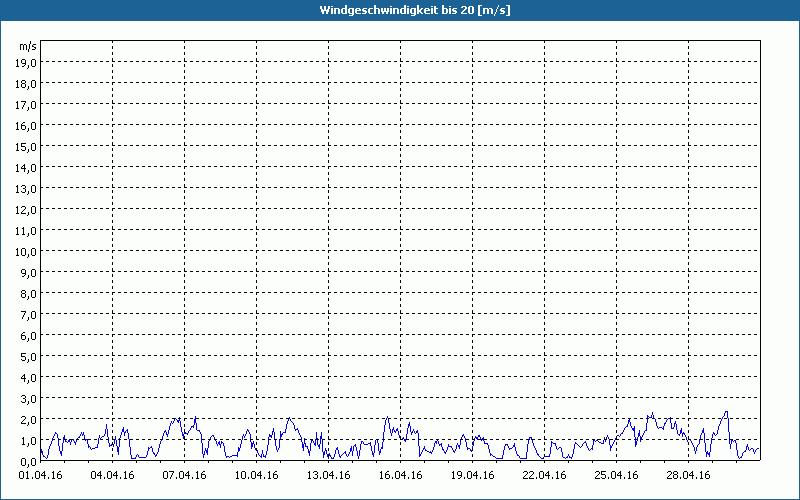The width and height of the screenshot is (800, 500).
Task: Click the 14,0 y-axis label
Action: pyautogui.click(x=26, y=168)
